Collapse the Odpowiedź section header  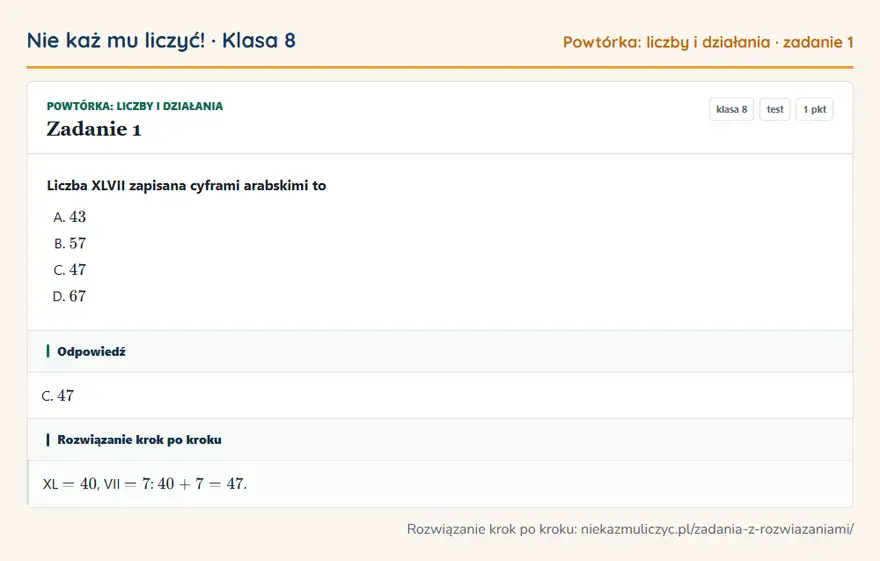coord(440,352)
